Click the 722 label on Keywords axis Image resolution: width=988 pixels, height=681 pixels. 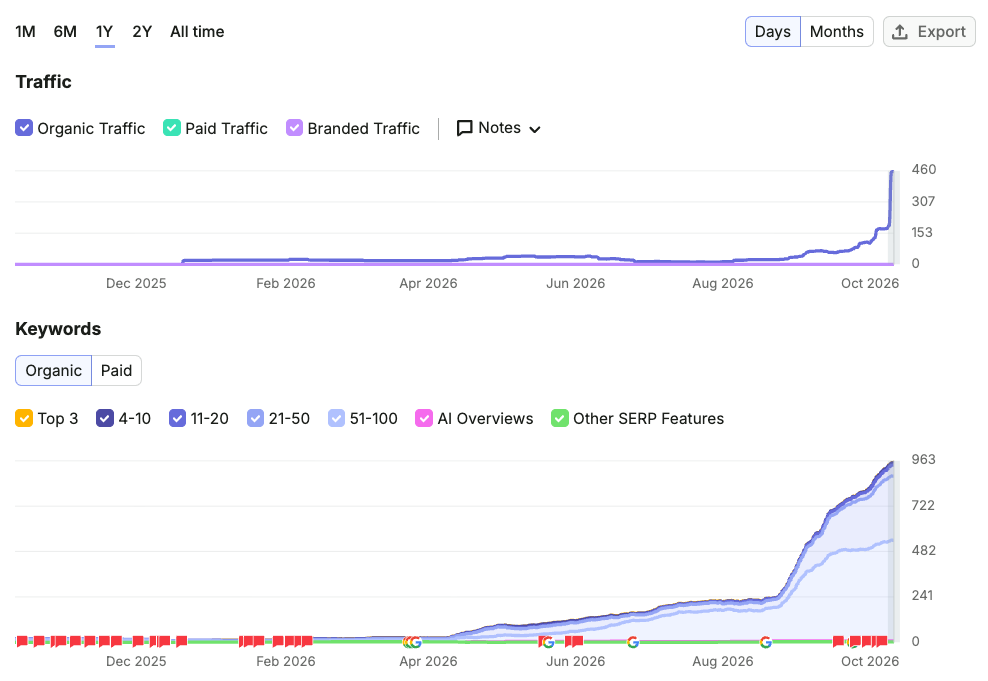coord(923,505)
